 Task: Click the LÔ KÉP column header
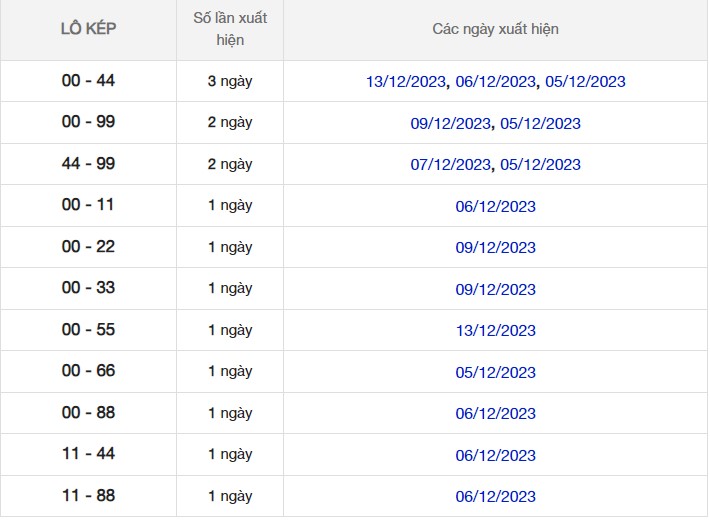(x=88, y=29)
